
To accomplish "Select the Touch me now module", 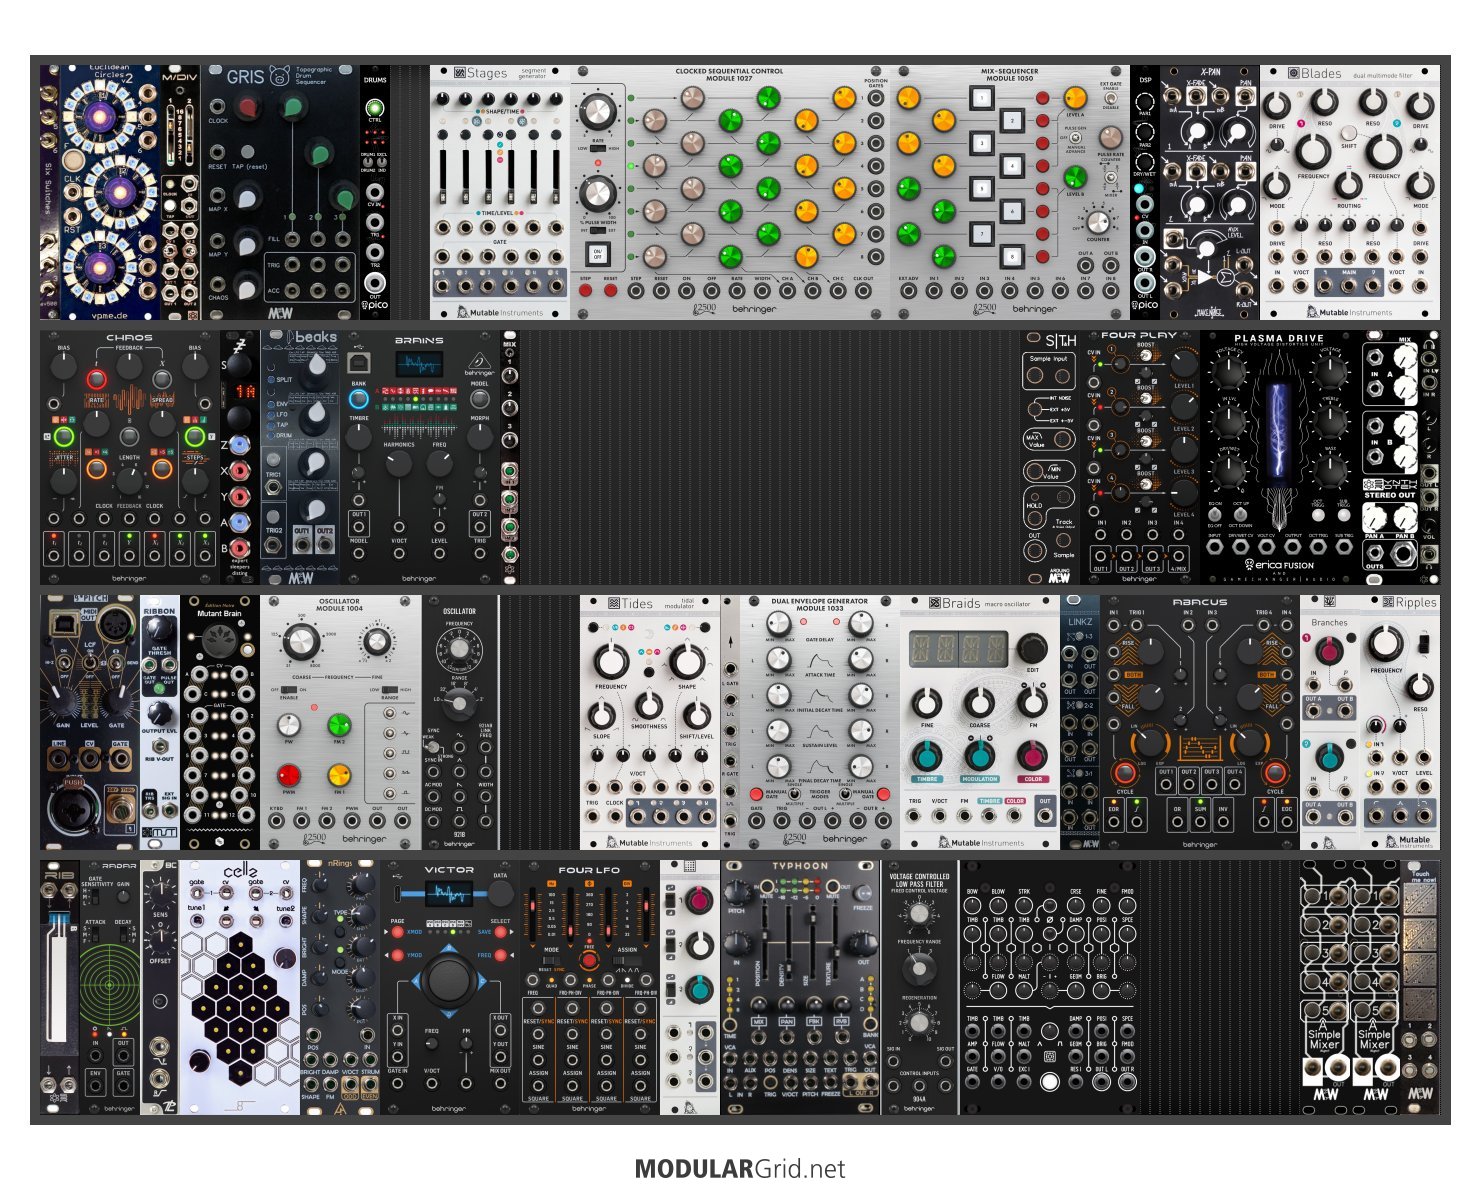I will [x=1420, y=987].
